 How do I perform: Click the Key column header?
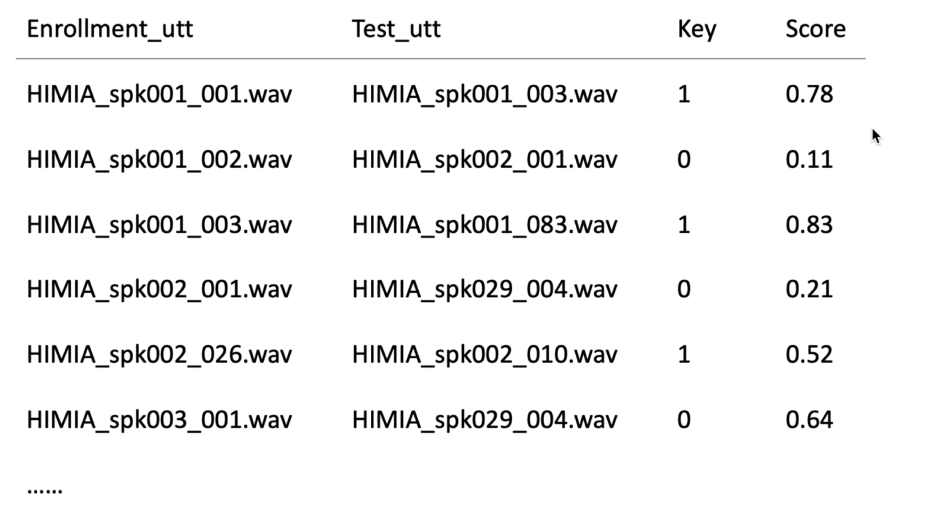(x=697, y=29)
